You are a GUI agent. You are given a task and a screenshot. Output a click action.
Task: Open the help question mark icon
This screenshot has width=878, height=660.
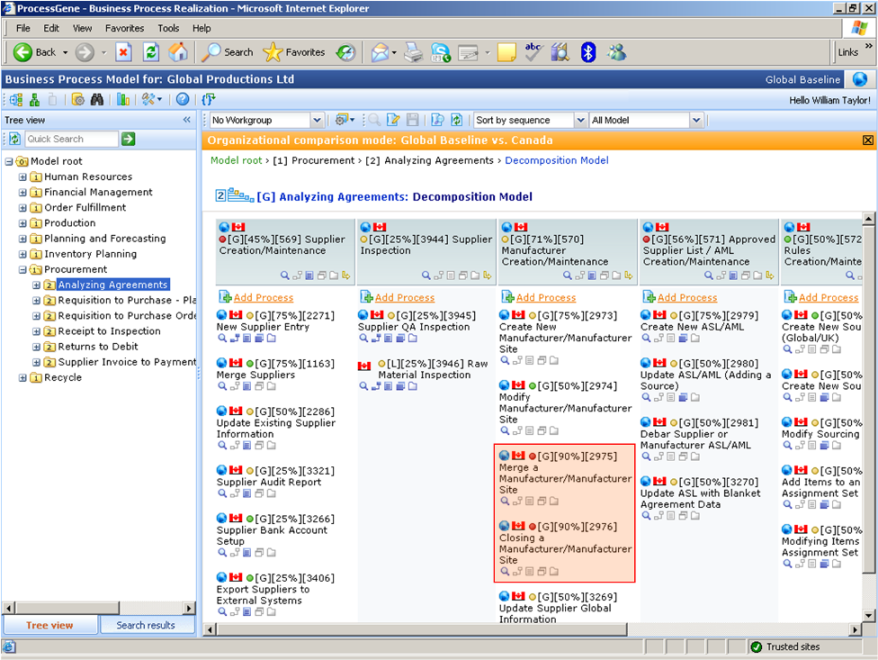point(182,100)
